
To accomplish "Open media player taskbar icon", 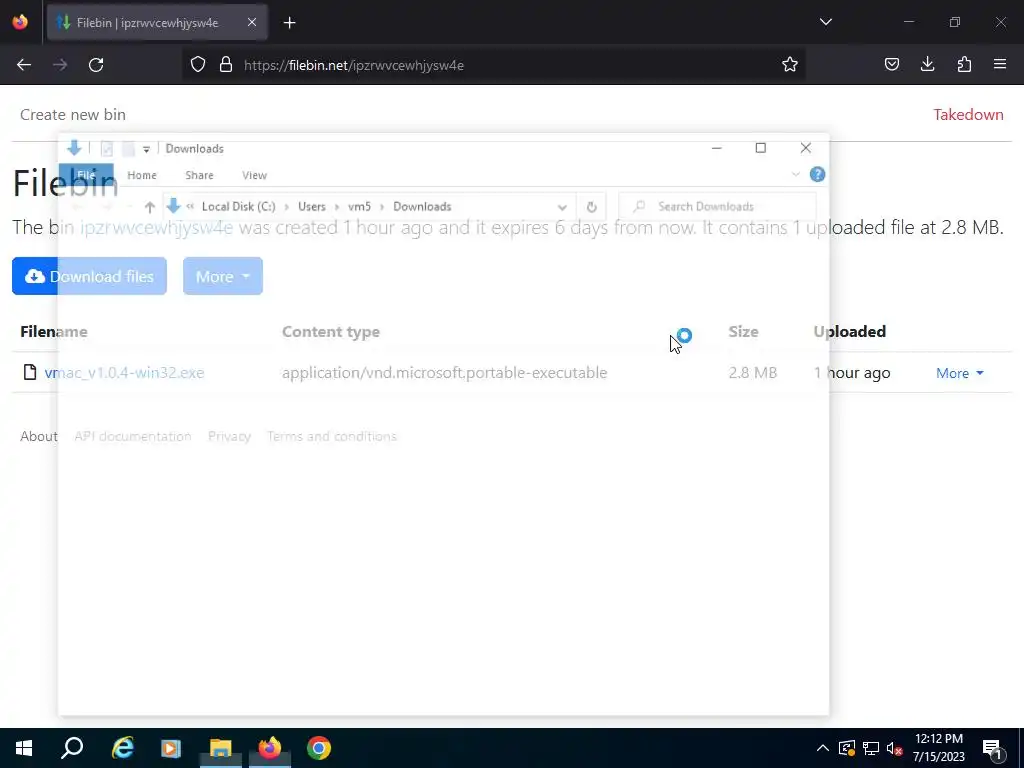I will coord(171,748).
